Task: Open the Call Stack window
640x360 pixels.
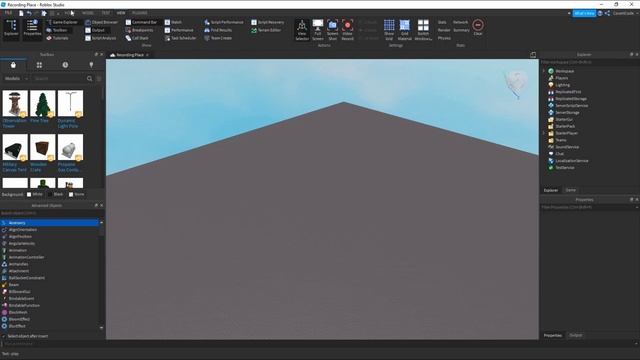Action: pos(137,38)
